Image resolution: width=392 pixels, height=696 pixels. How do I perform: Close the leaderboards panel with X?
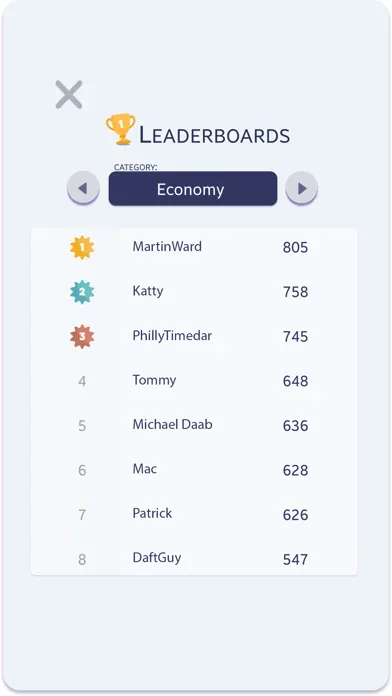click(69, 95)
